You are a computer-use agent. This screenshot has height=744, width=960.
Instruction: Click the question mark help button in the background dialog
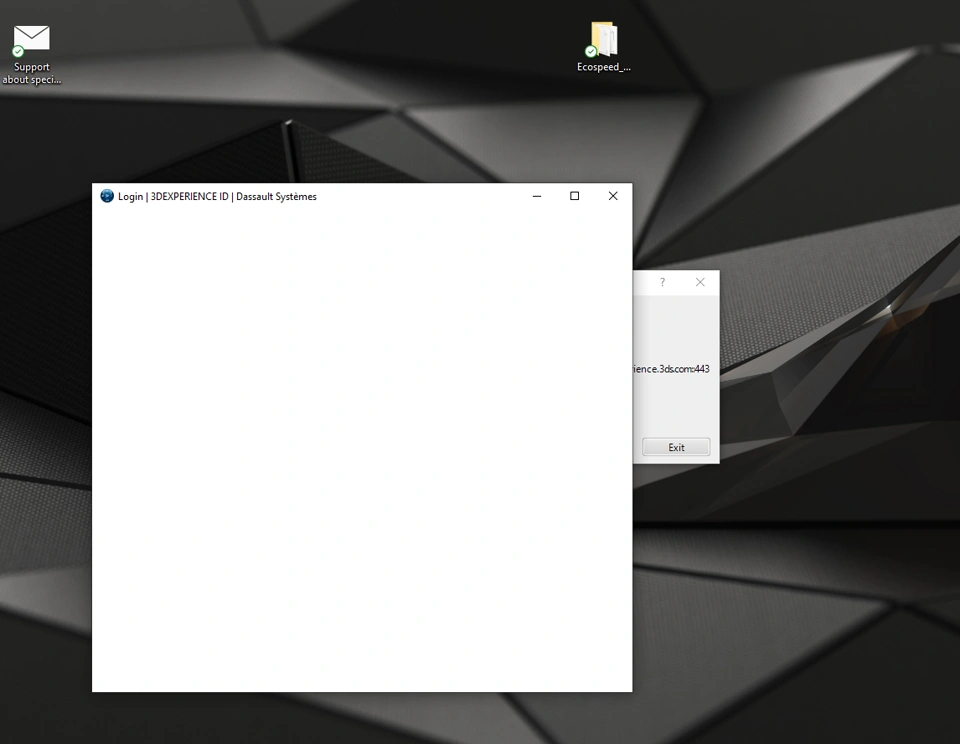[x=662, y=282]
